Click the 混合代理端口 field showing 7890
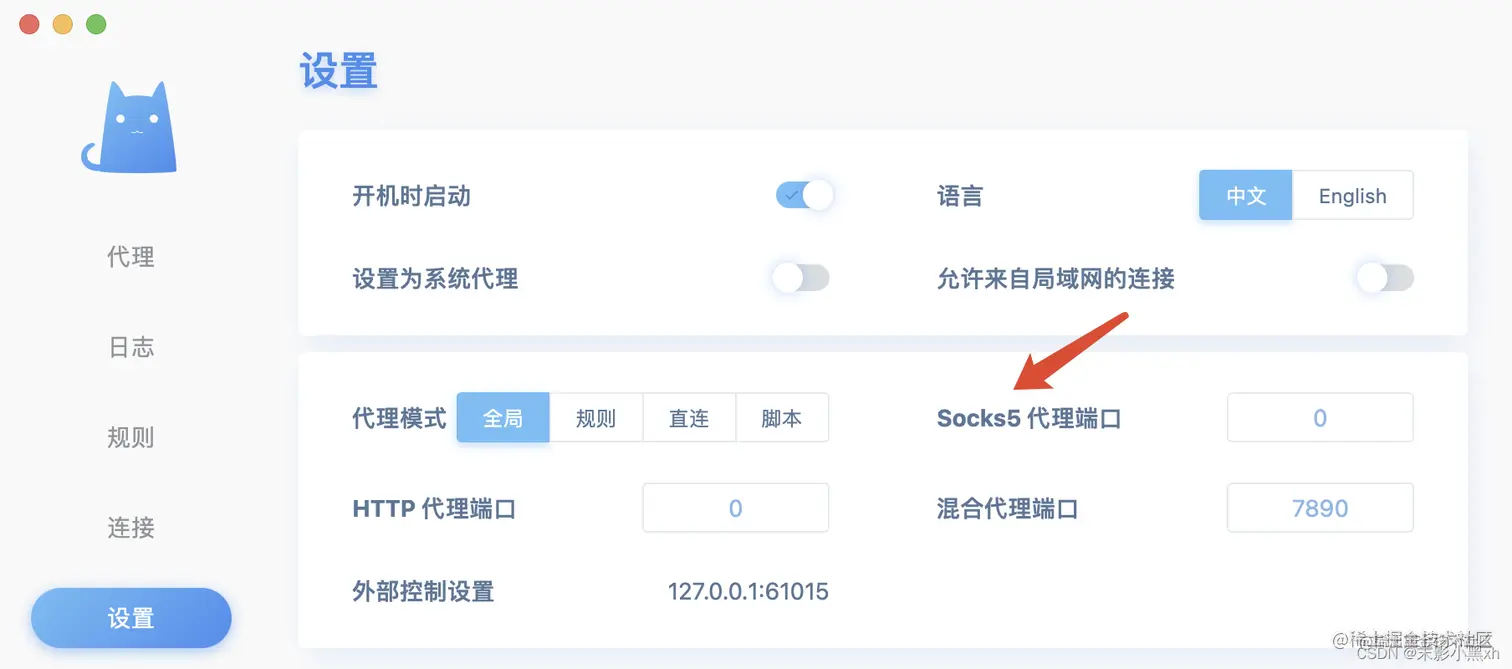The image size is (1512, 669). (1319, 507)
